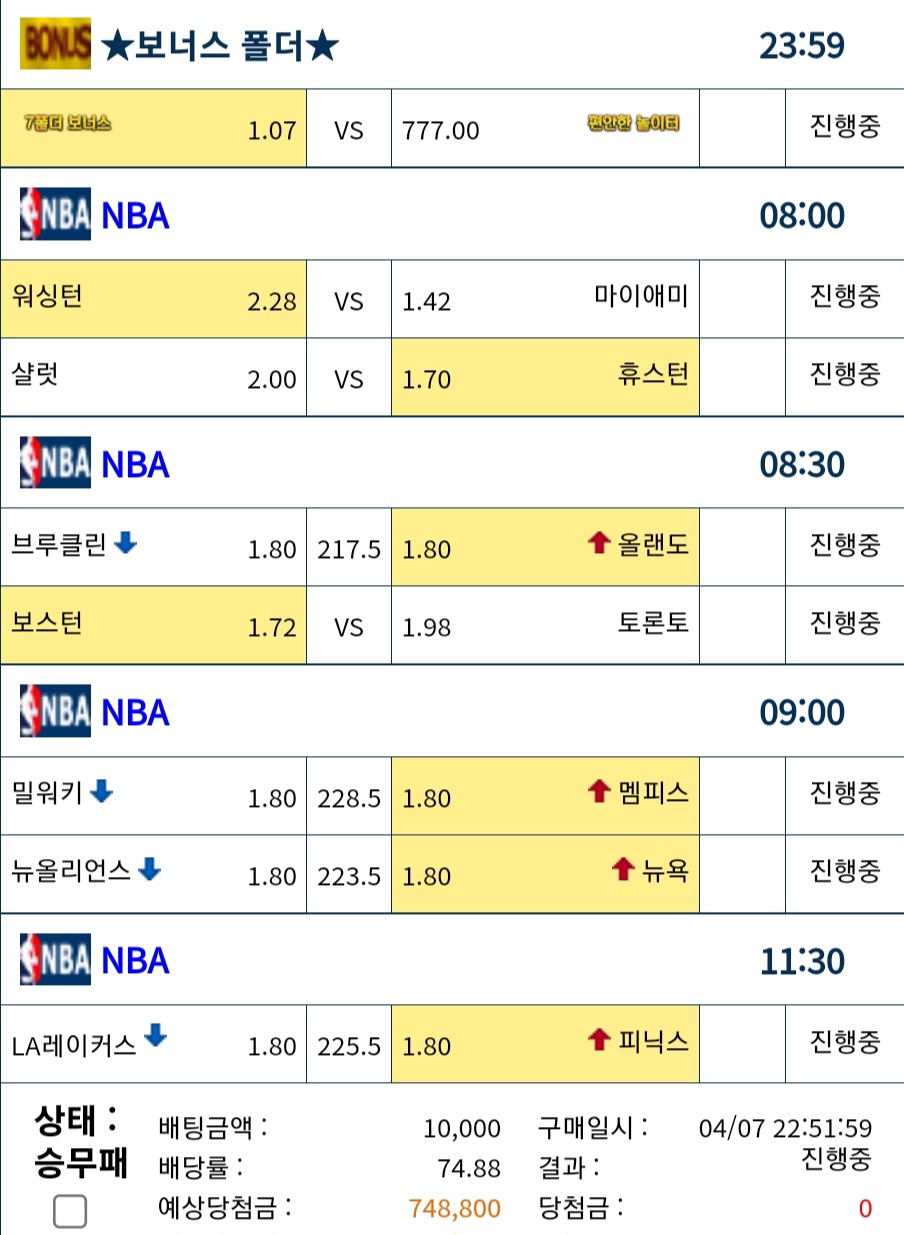This screenshot has width=904, height=1235.
Task: Choose 토론토 at 1.98 odds
Action: click(x=545, y=625)
